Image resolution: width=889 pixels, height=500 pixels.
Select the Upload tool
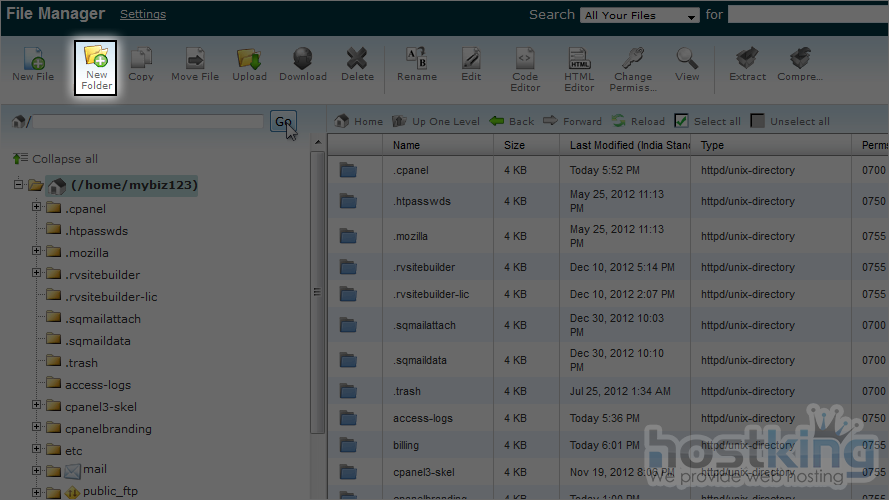(249, 64)
